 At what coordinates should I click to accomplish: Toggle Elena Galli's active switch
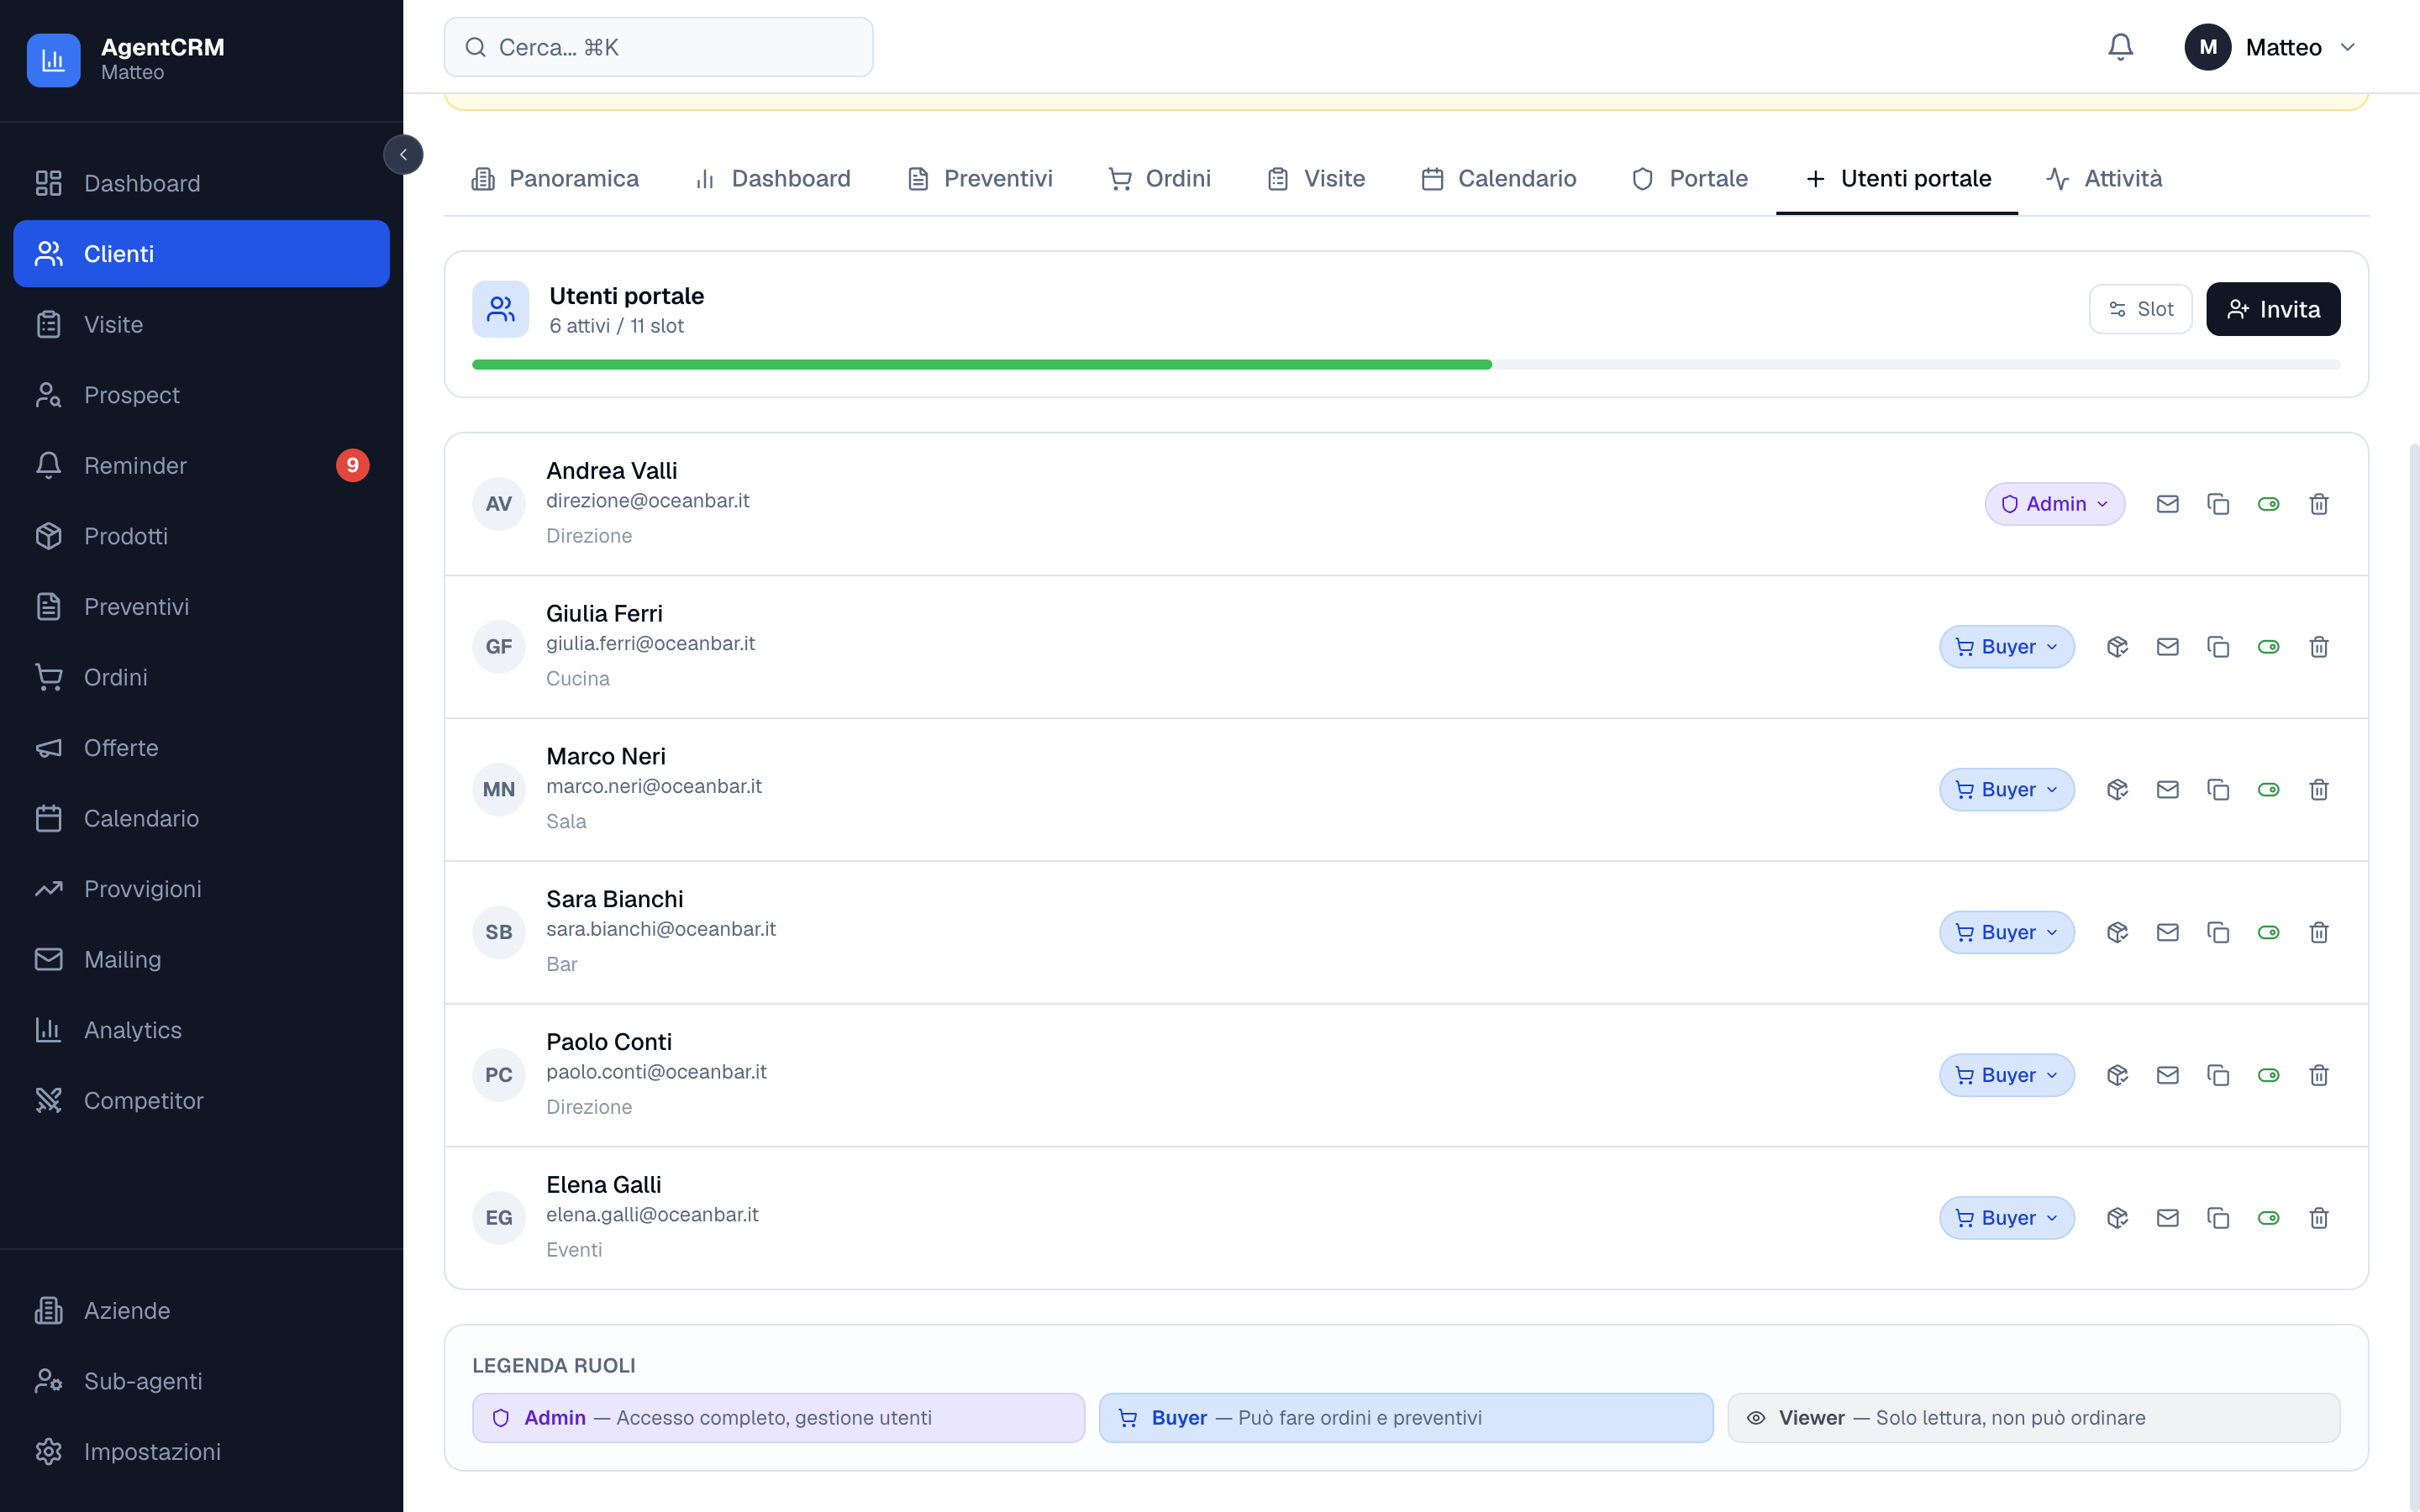click(2268, 1218)
